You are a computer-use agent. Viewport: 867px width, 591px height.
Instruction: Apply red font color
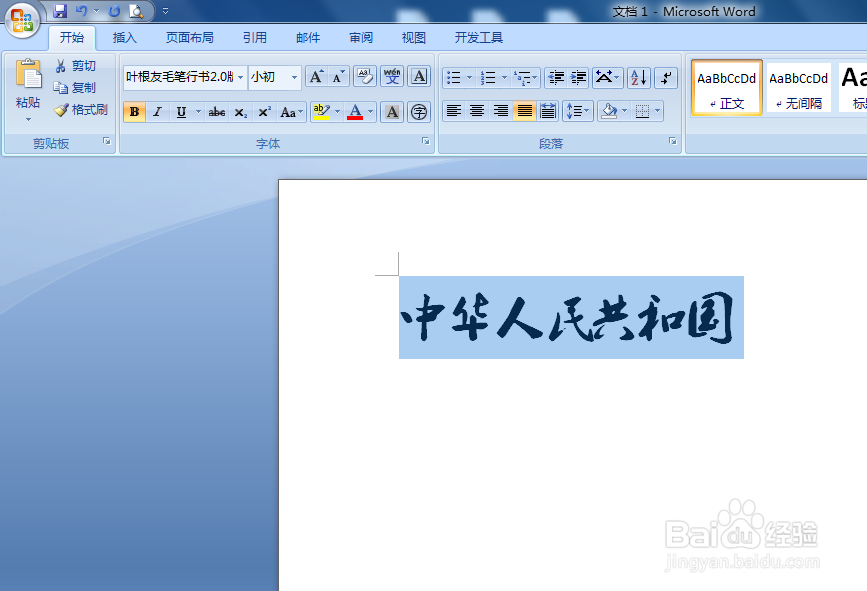point(355,112)
